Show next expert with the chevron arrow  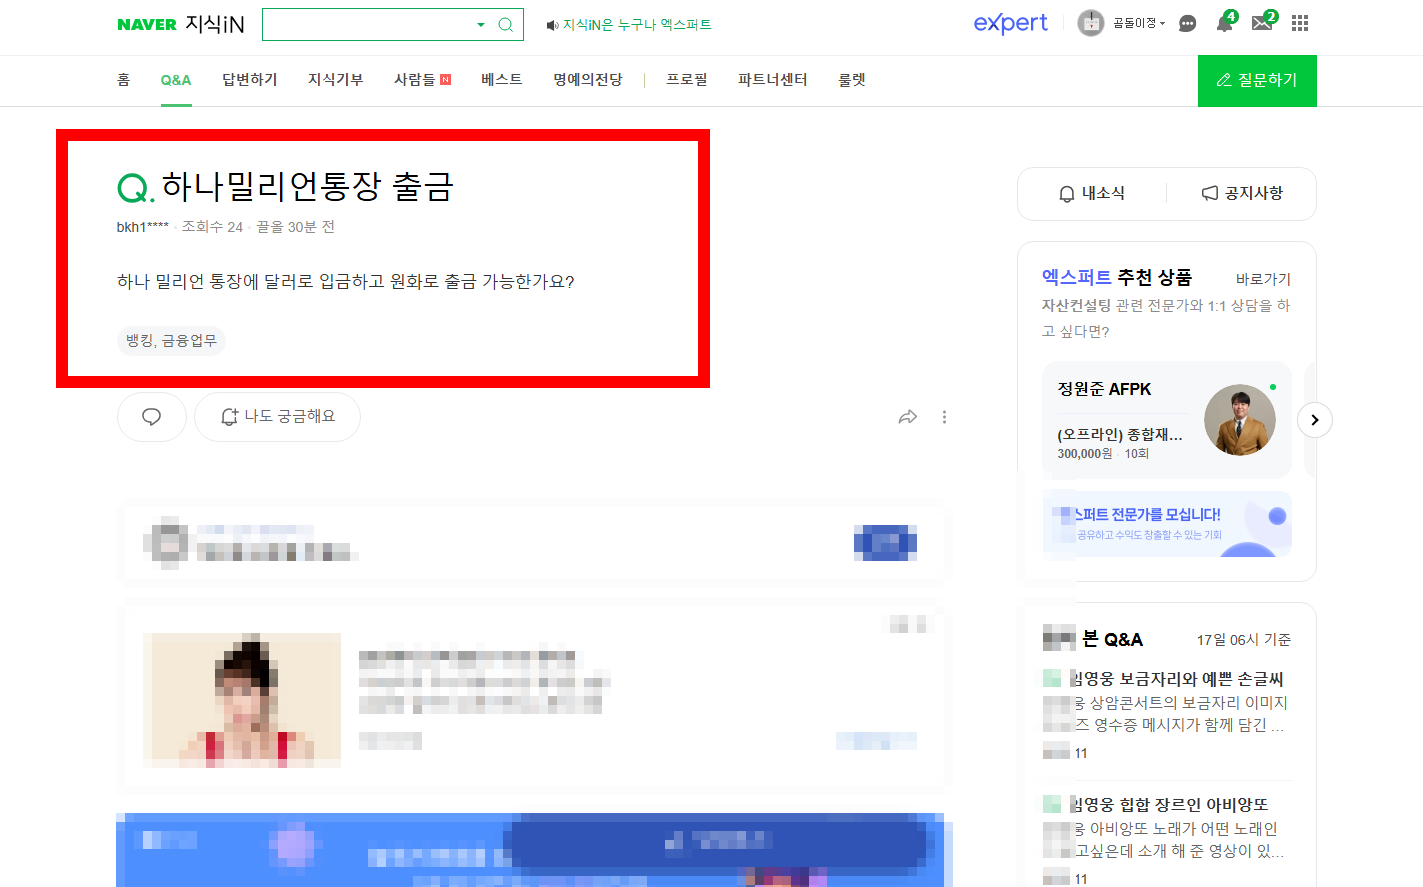point(1315,420)
